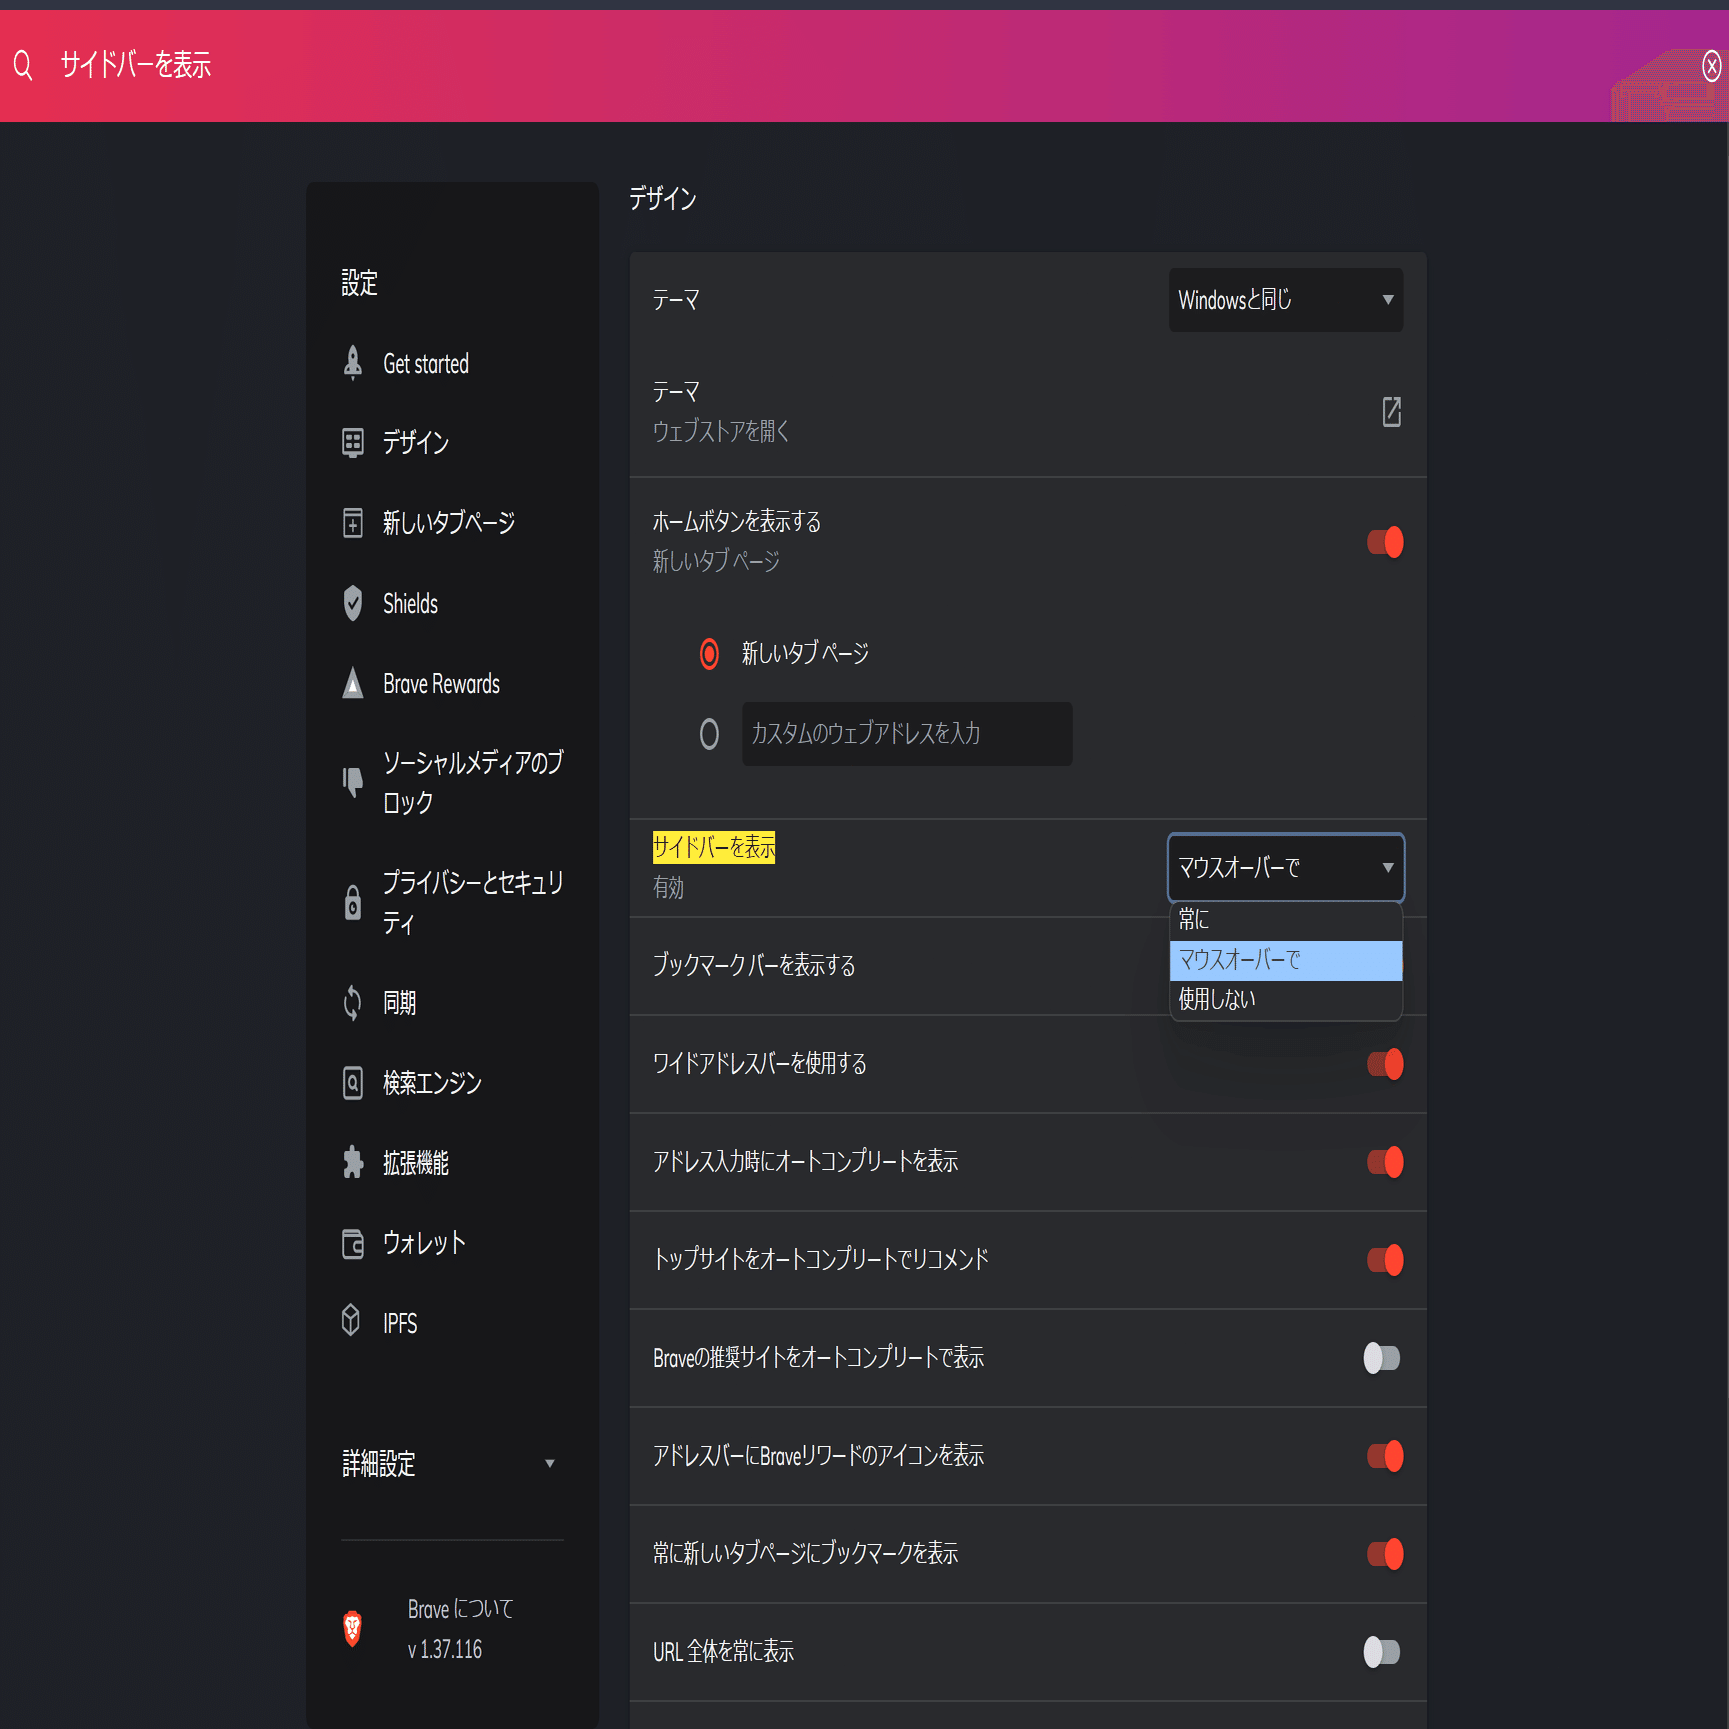
Task: Toggle the ホームボタンを表示する switch
Action: [1385, 542]
